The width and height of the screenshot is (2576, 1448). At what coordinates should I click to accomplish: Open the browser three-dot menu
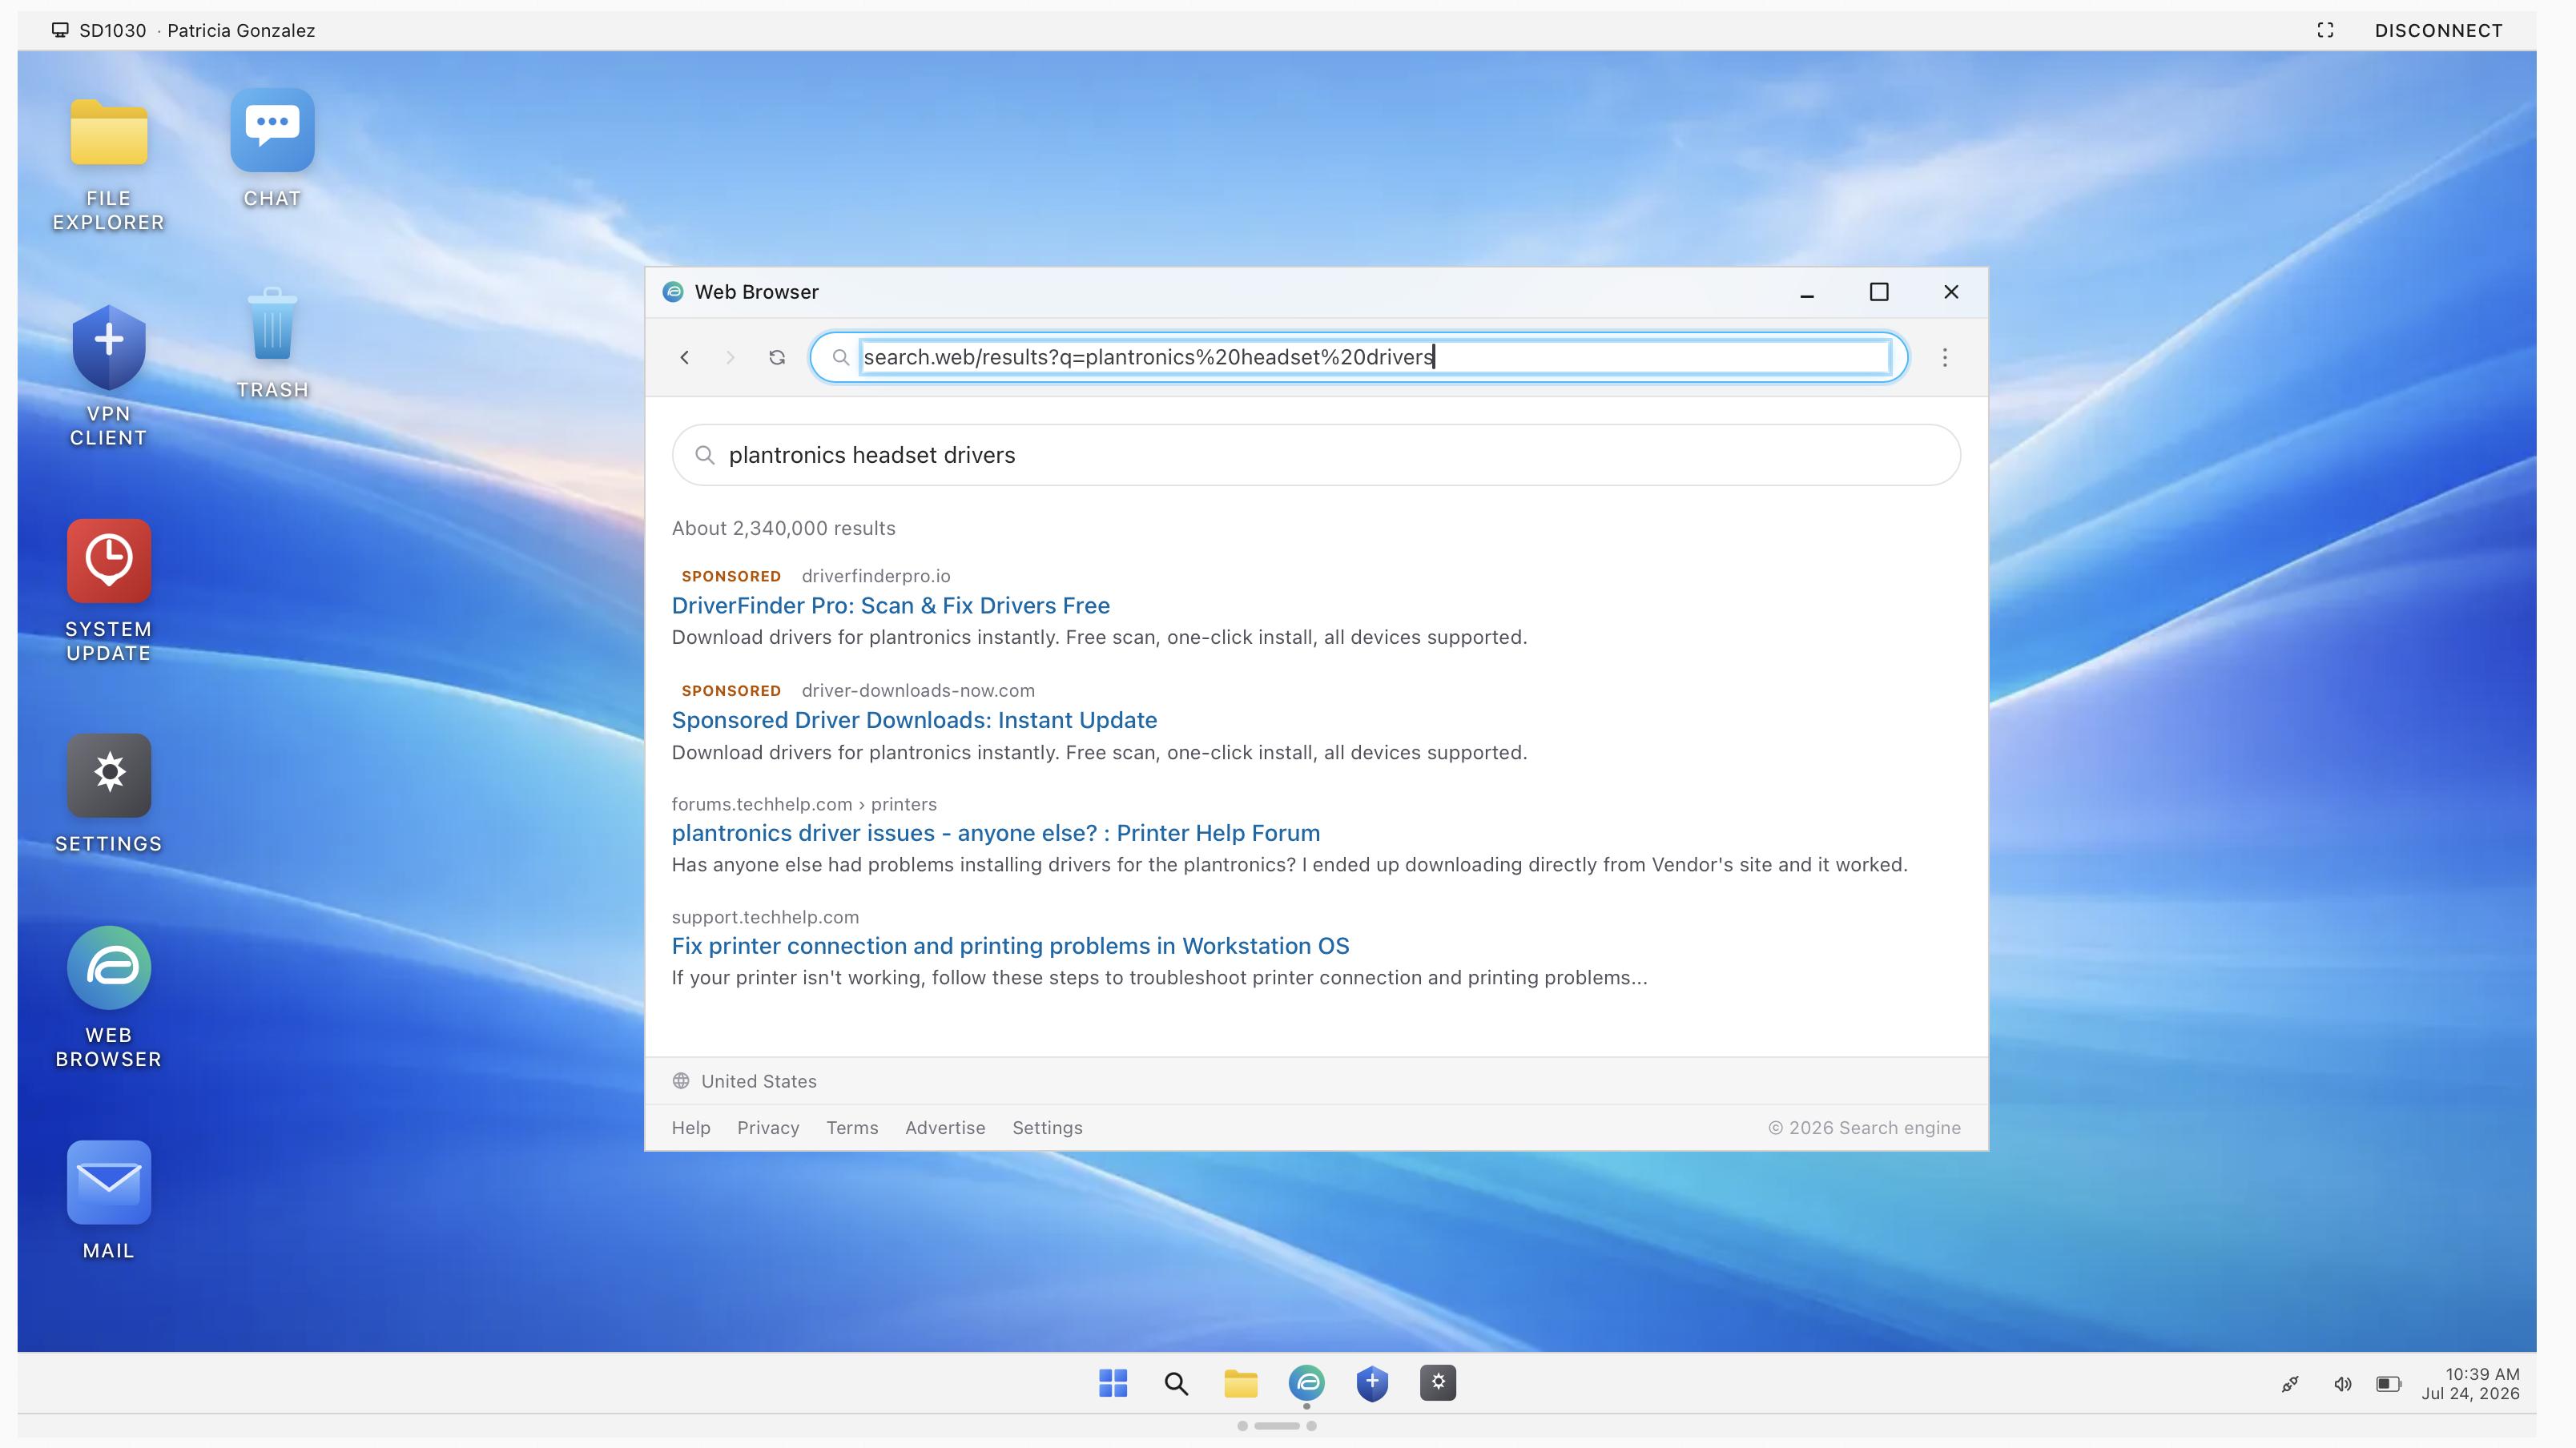pos(1945,357)
